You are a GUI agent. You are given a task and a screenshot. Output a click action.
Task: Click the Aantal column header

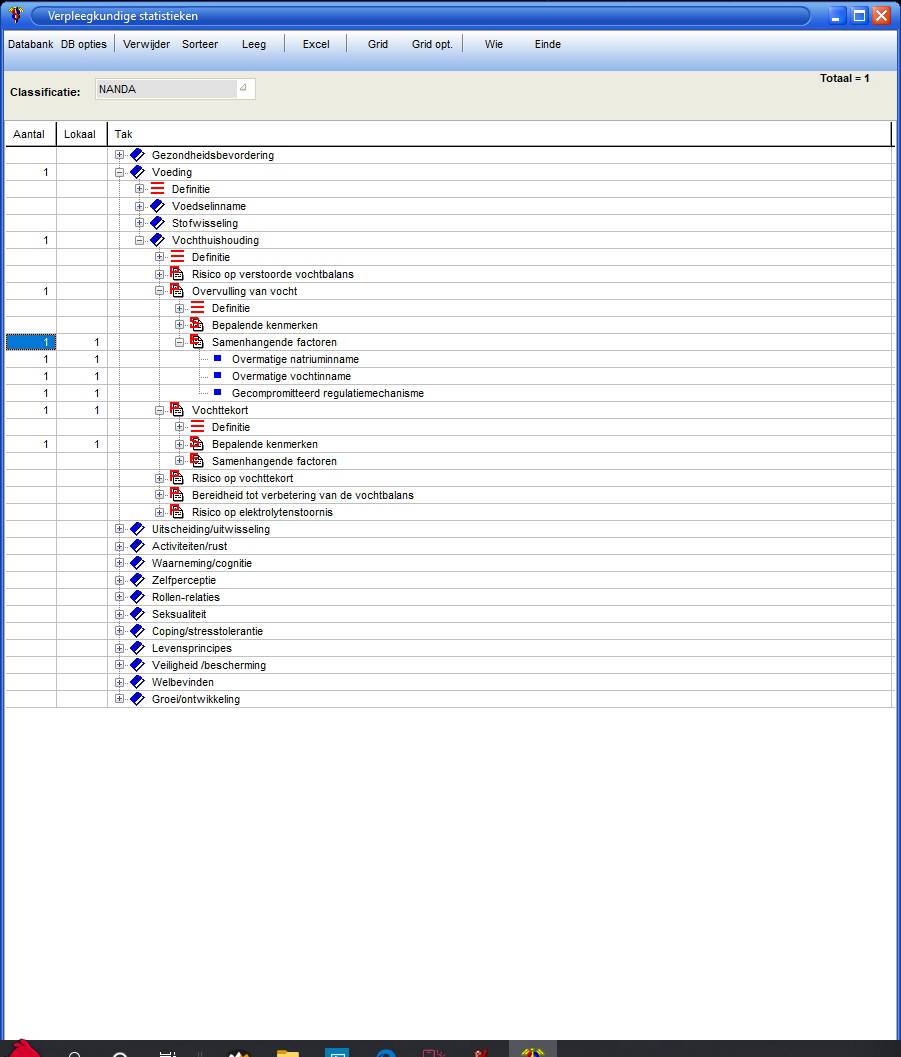point(29,134)
